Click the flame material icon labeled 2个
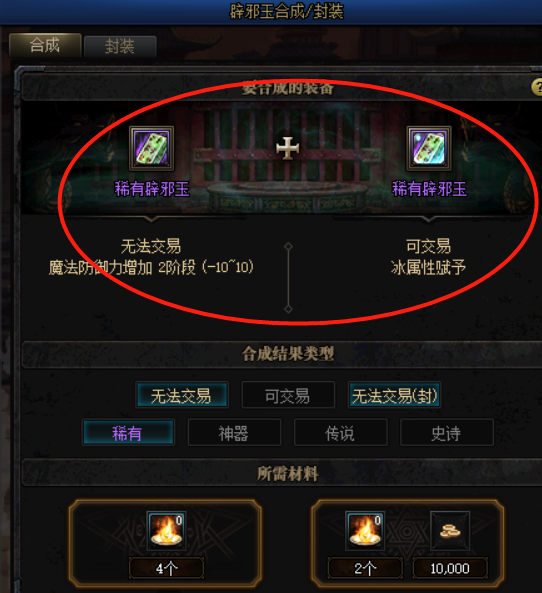The height and width of the screenshot is (593, 542). (365, 531)
